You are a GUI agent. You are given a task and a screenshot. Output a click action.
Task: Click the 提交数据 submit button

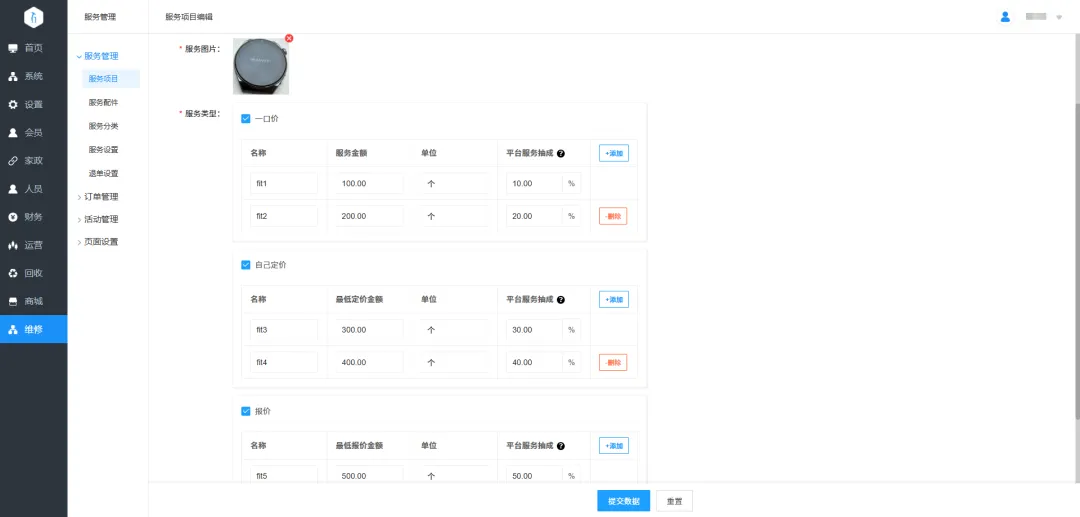coord(623,501)
